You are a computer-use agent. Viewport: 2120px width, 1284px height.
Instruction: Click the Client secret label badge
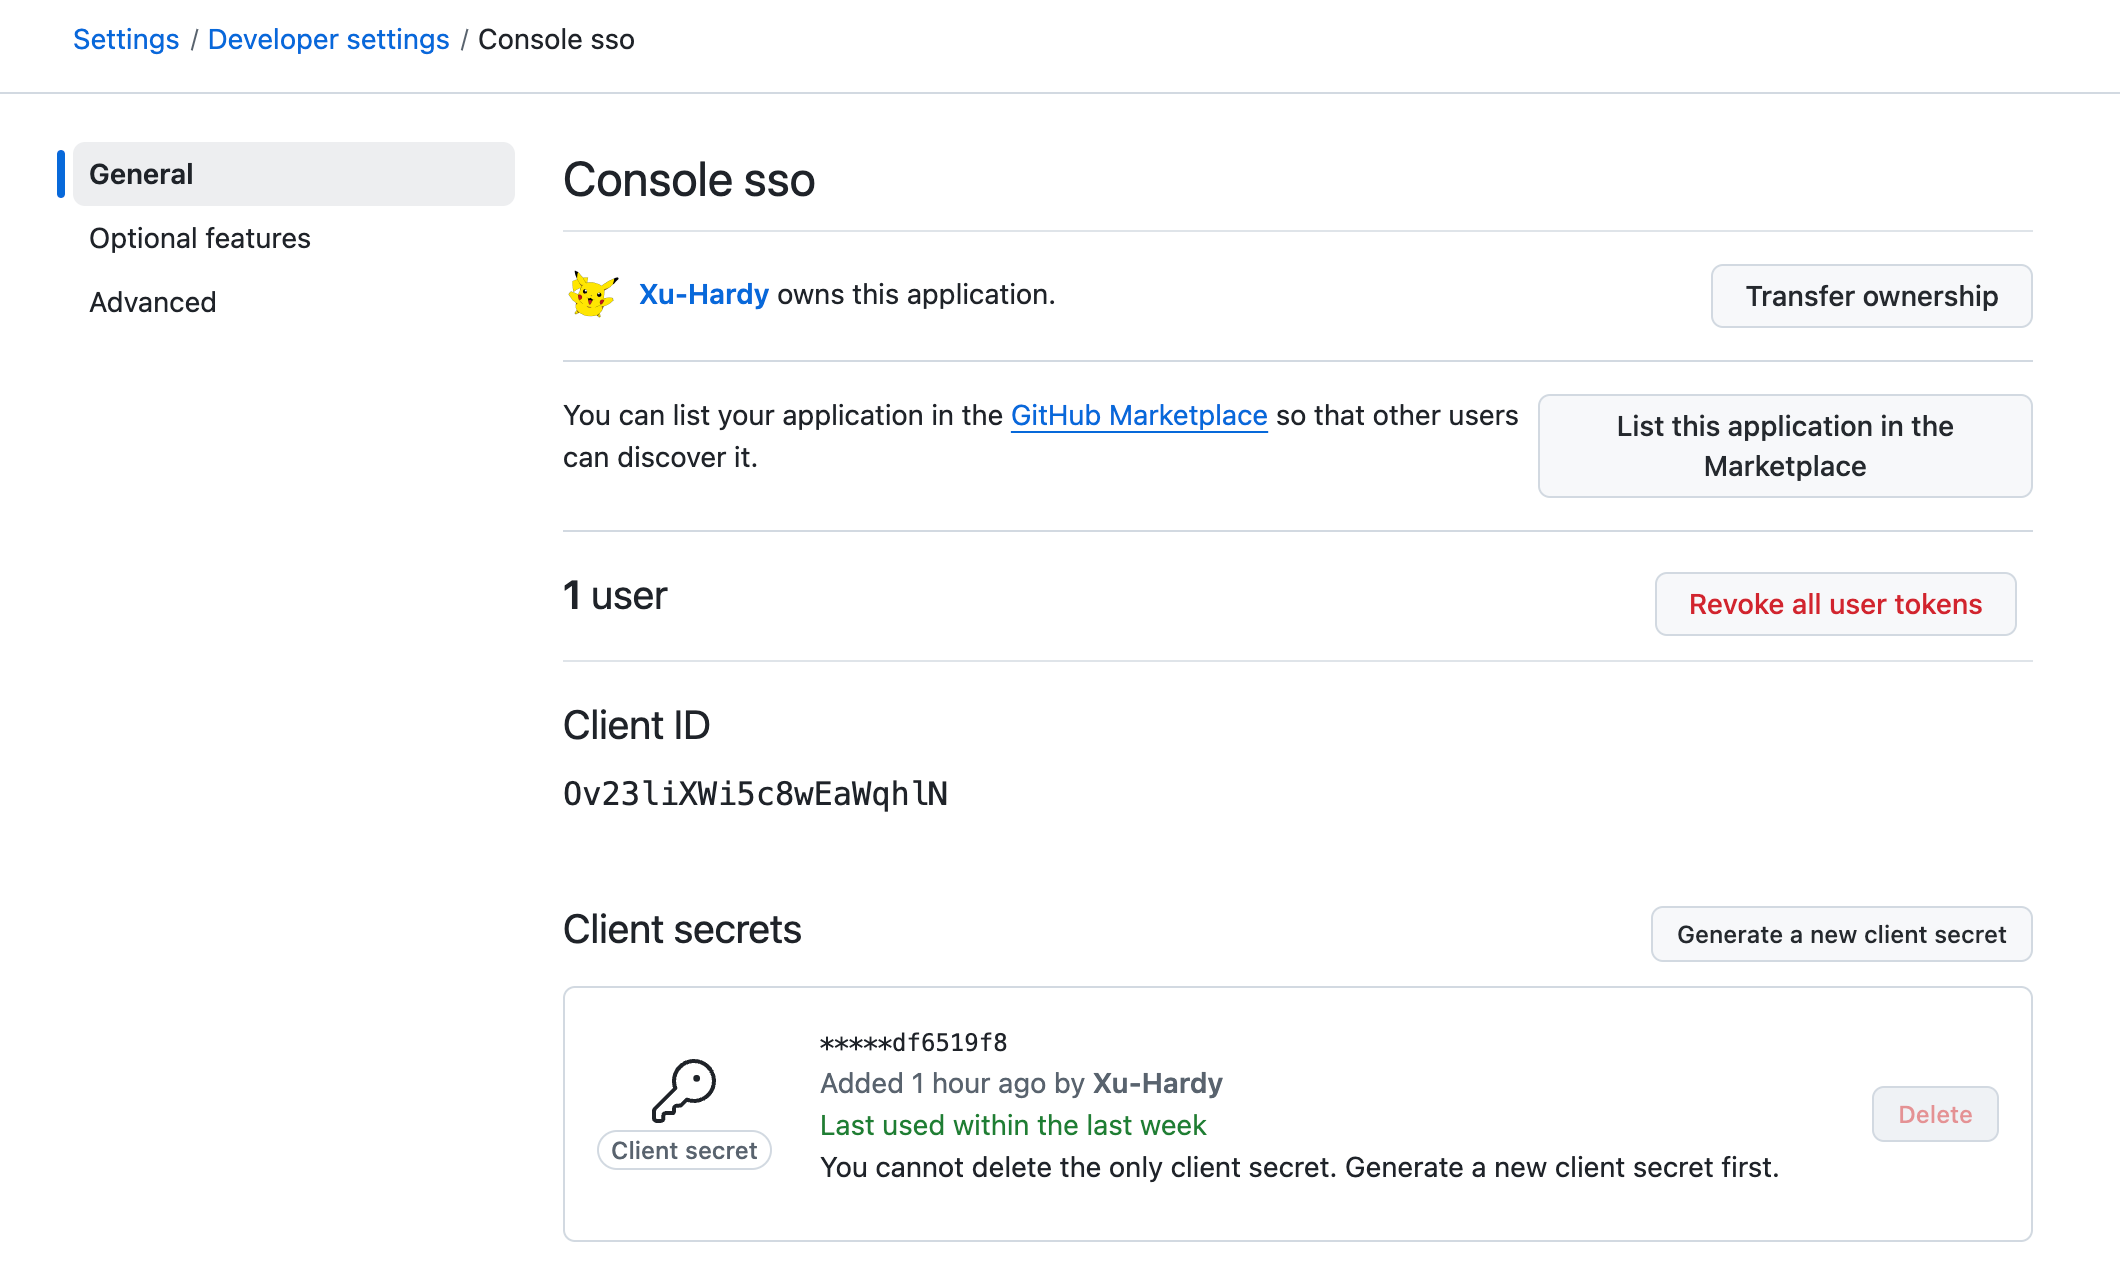click(x=684, y=1150)
